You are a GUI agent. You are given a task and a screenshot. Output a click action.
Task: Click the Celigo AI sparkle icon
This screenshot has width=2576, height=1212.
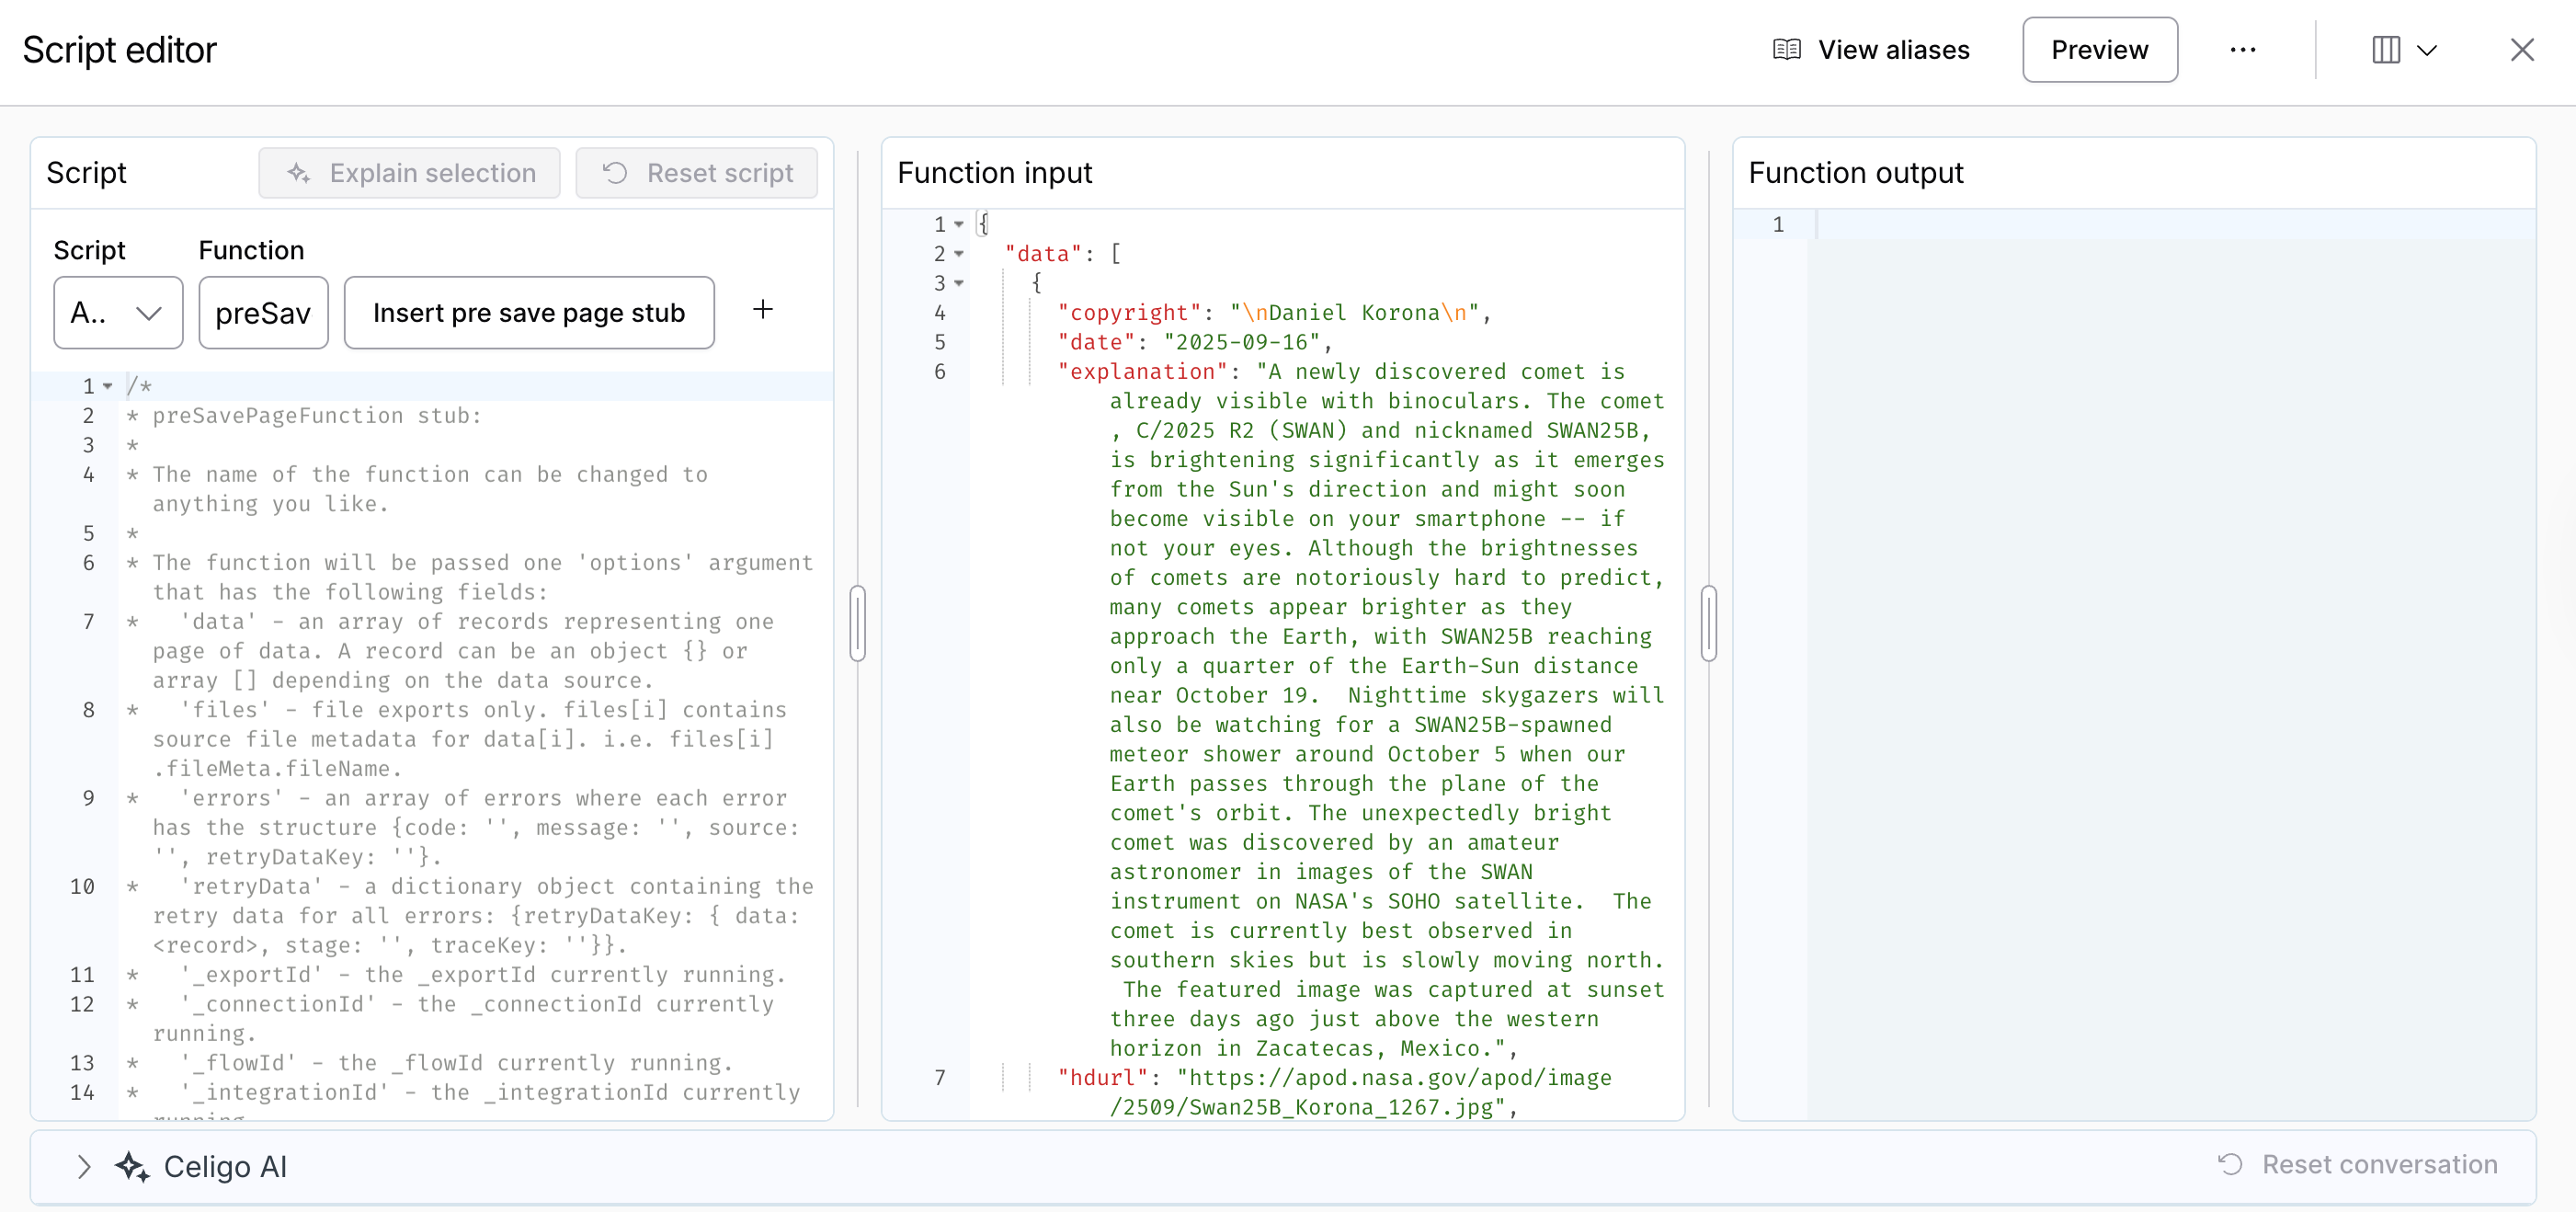[x=132, y=1166]
